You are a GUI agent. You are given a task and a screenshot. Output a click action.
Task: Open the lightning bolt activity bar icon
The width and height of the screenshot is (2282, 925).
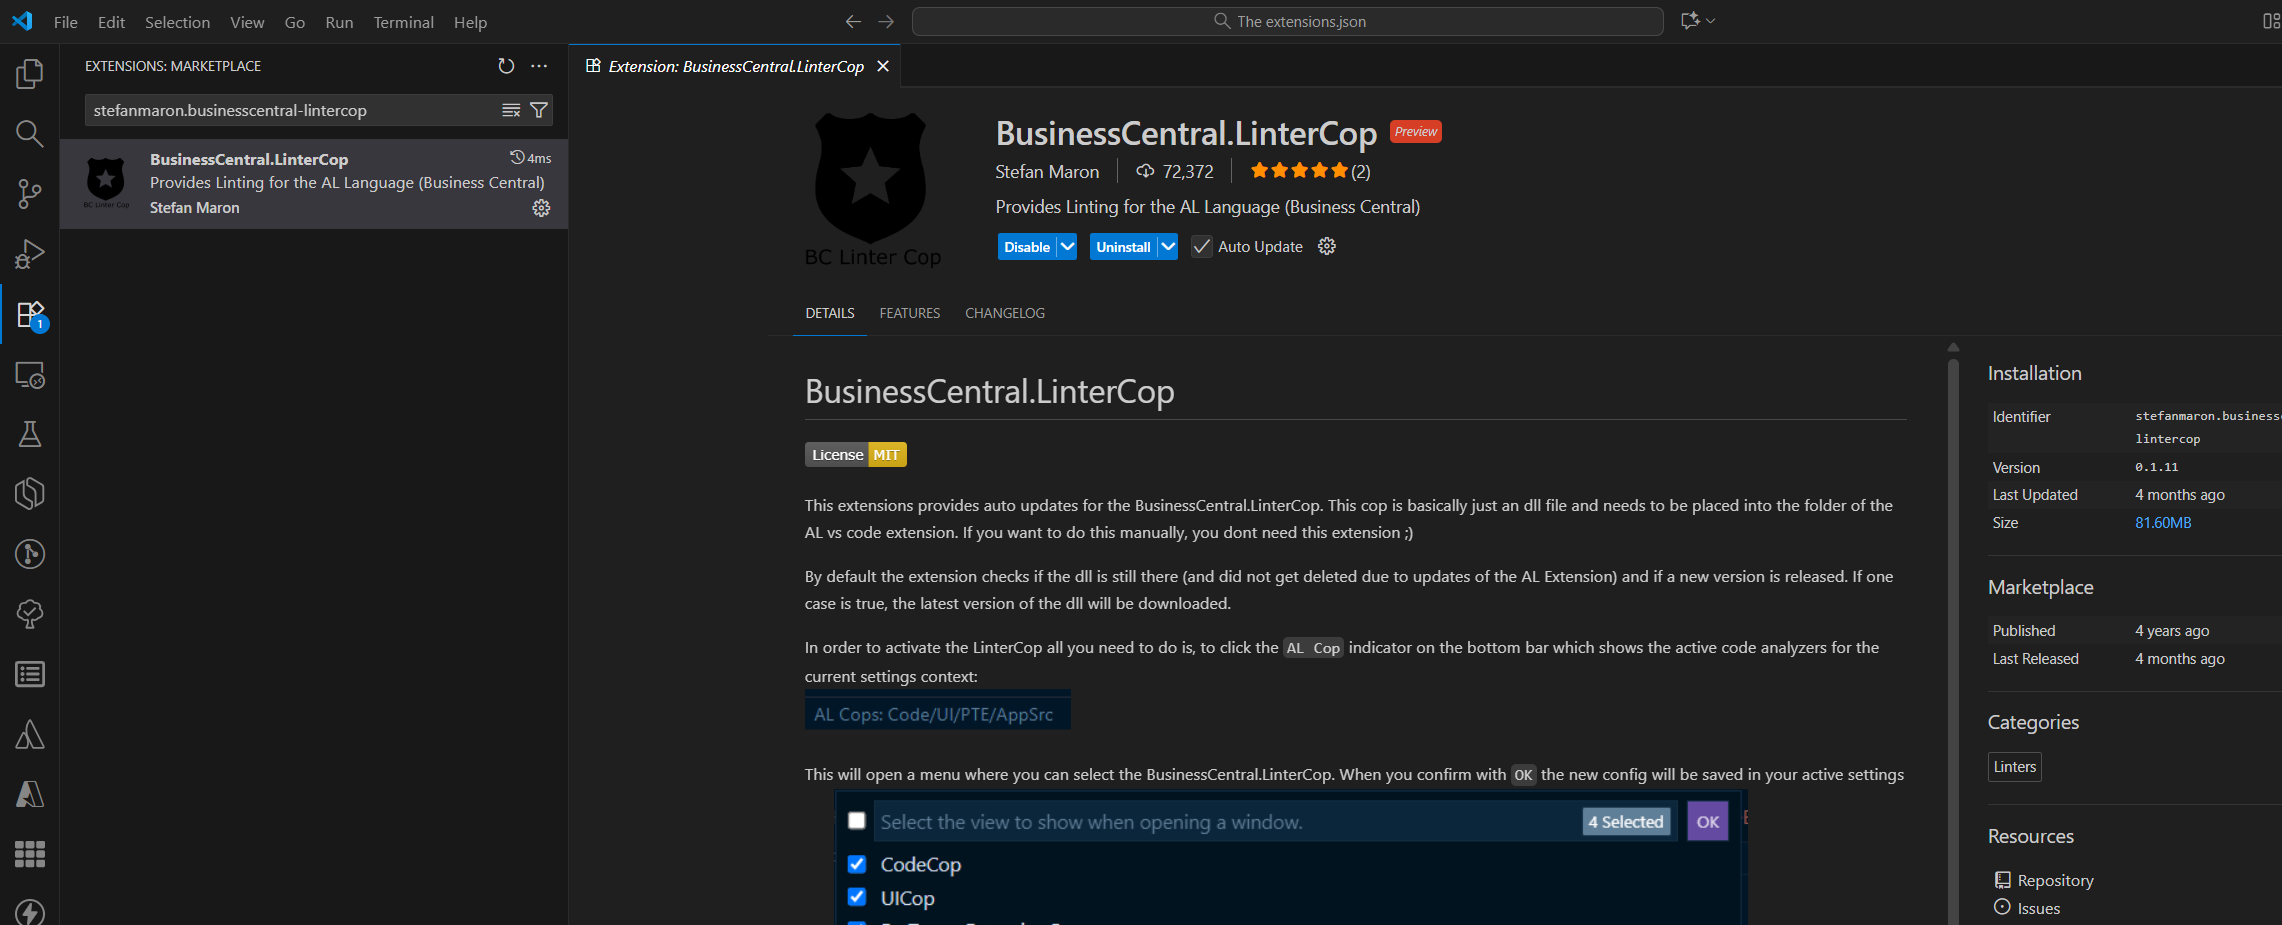(30, 912)
